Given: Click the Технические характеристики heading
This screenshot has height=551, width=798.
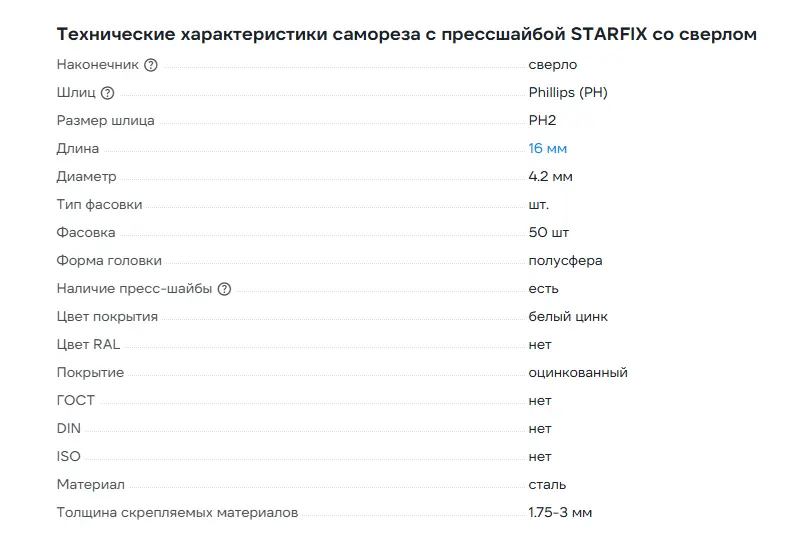Looking at the screenshot, I should pos(407,34).
